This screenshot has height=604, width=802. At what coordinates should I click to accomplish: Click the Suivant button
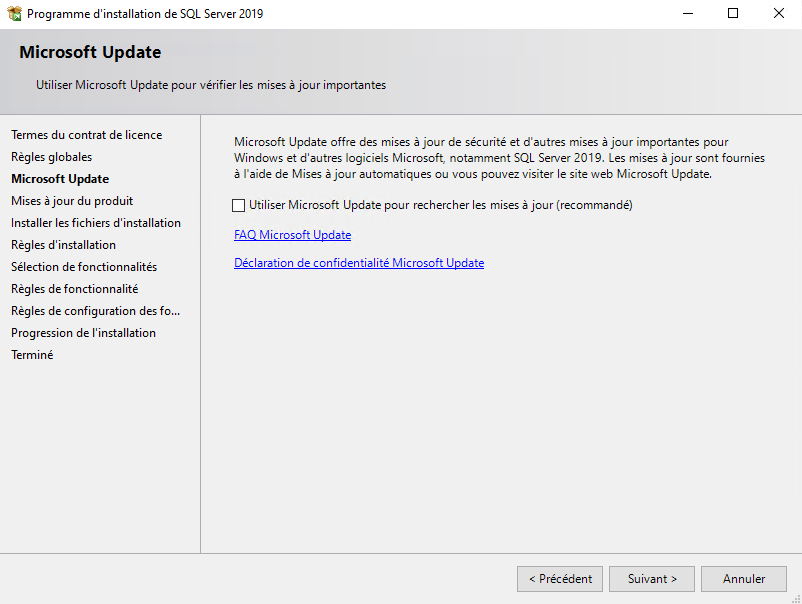[652, 579]
